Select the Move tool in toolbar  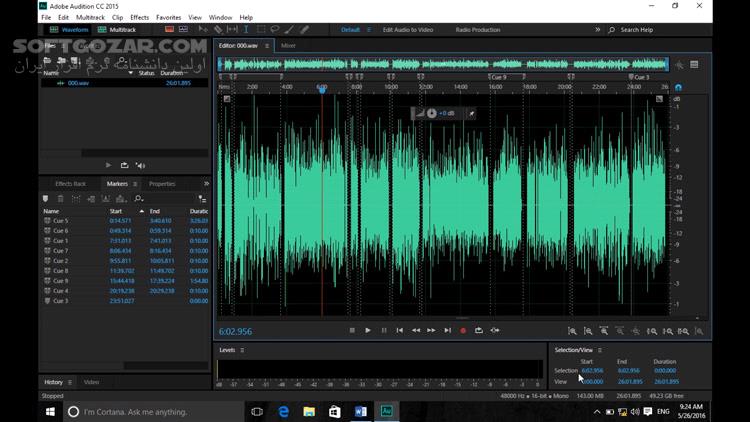coord(203,30)
